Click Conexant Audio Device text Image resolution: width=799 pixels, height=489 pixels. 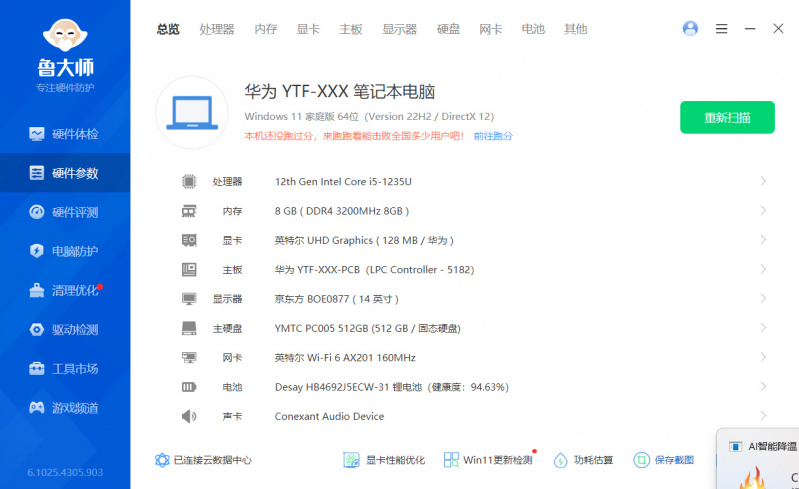329,416
